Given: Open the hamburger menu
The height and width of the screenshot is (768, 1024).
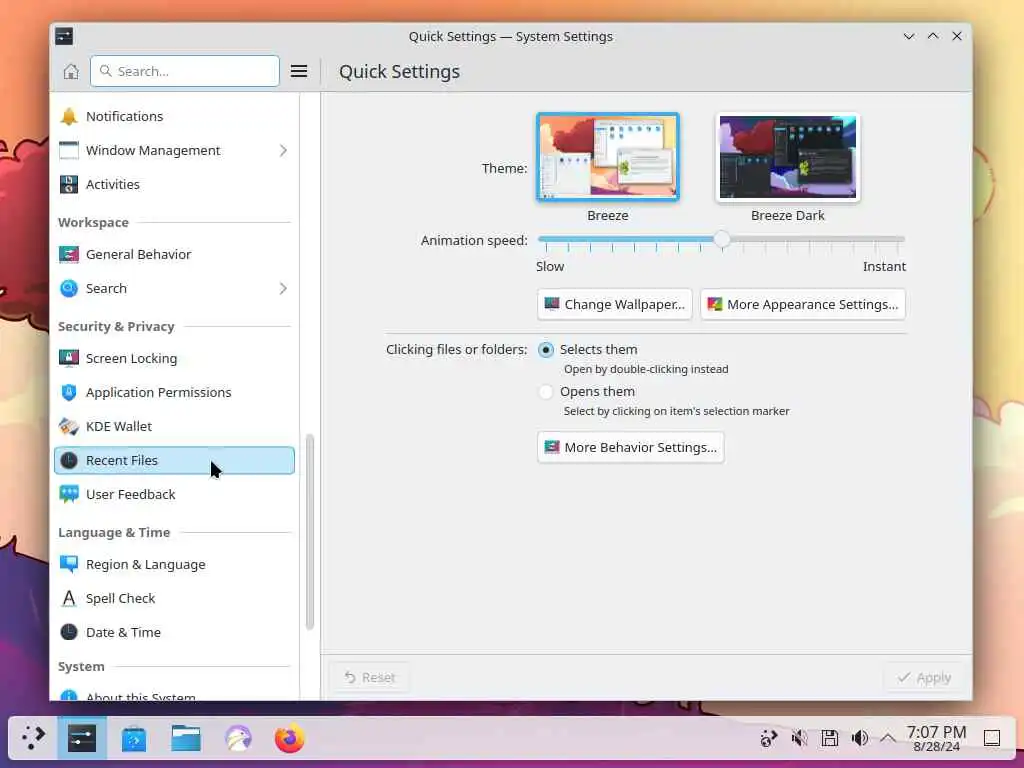Looking at the screenshot, I should click(x=298, y=71).
